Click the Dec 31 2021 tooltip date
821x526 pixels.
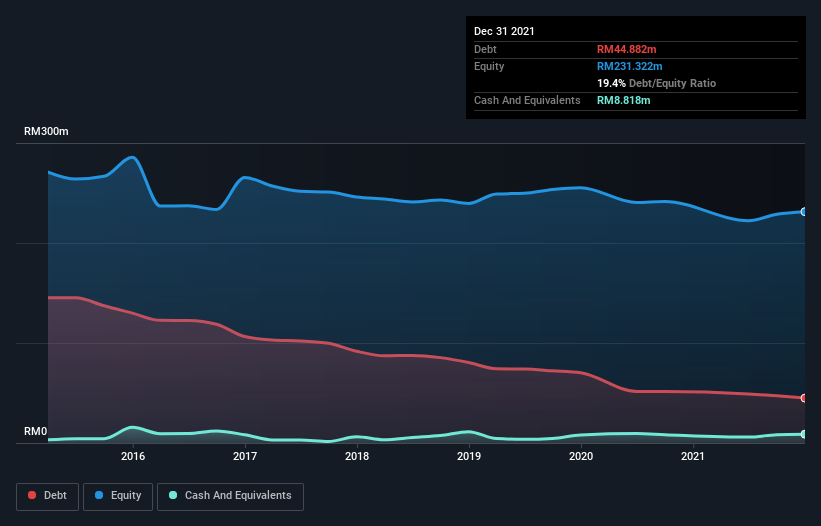[504, 31]
